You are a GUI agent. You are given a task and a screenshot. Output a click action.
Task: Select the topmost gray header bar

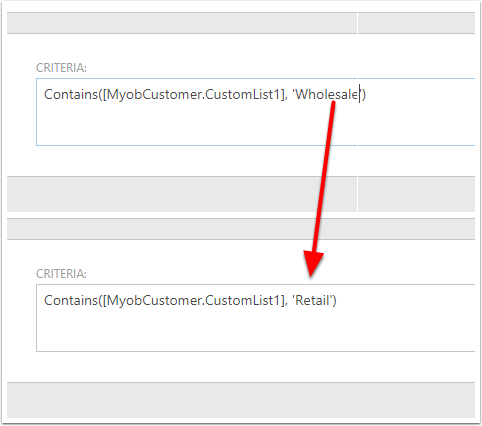[241, 23]
